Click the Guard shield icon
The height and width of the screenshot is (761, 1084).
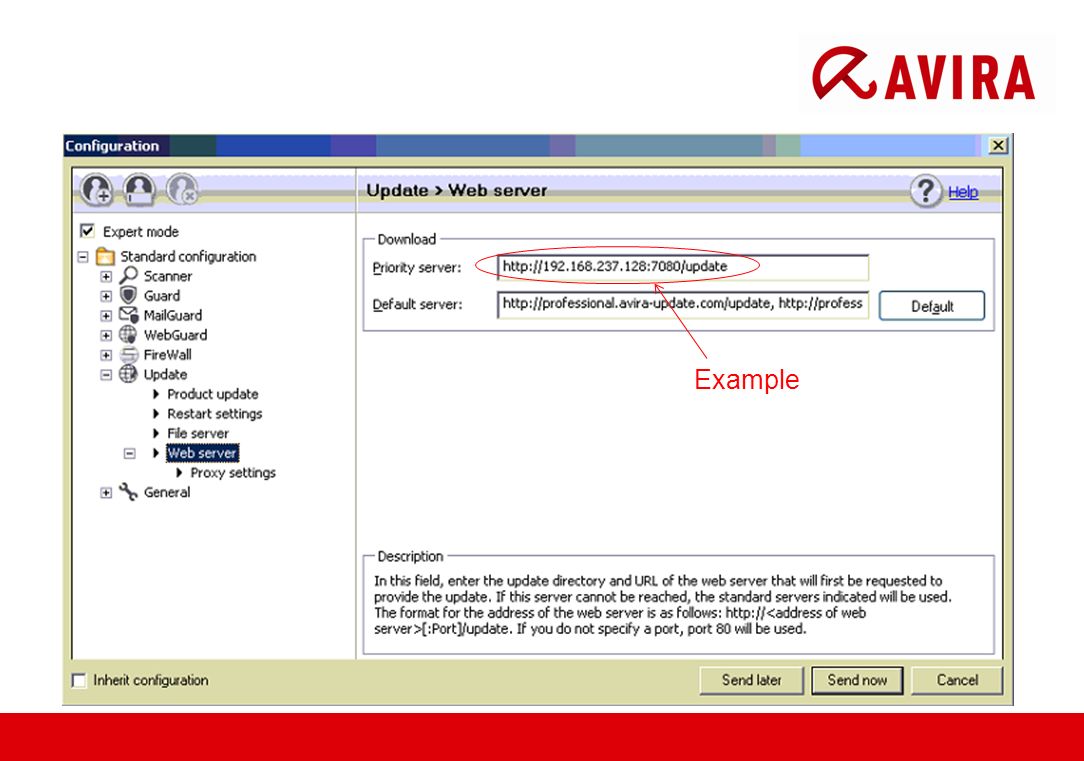(x=129, y=295)
